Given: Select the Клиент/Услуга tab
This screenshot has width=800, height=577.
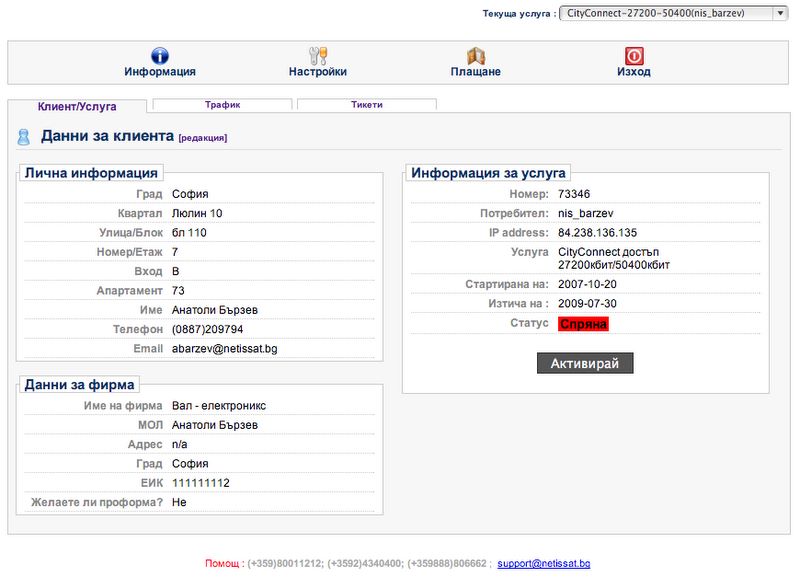Looking at the screenshot, I should click(77, 105).
